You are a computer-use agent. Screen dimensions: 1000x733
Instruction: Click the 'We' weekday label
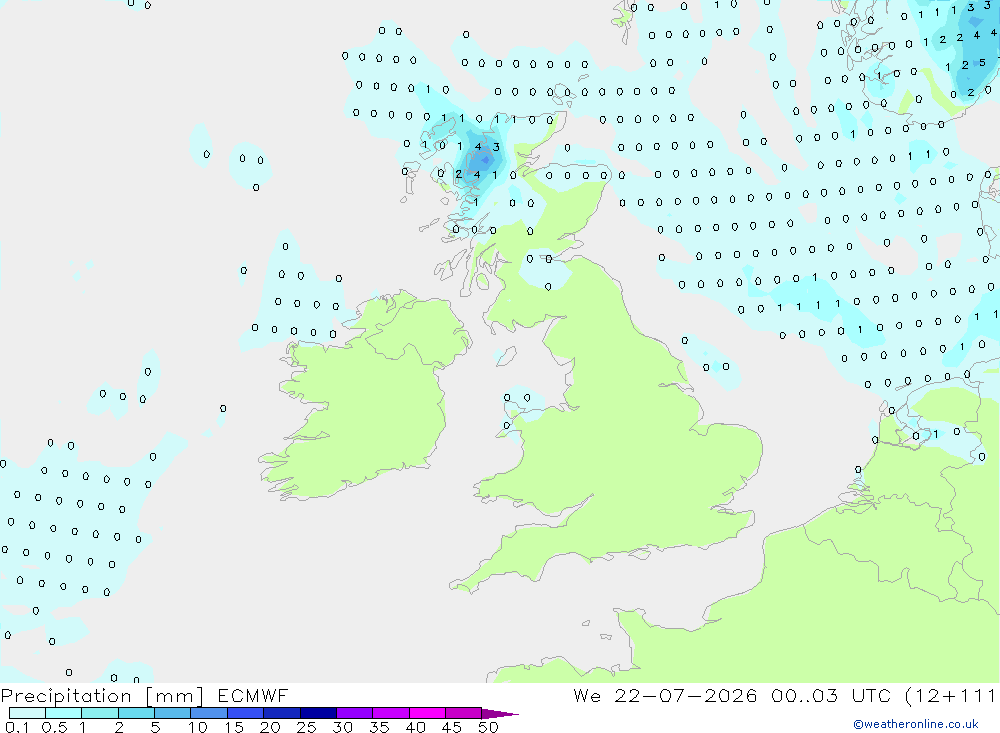[587, 695]
